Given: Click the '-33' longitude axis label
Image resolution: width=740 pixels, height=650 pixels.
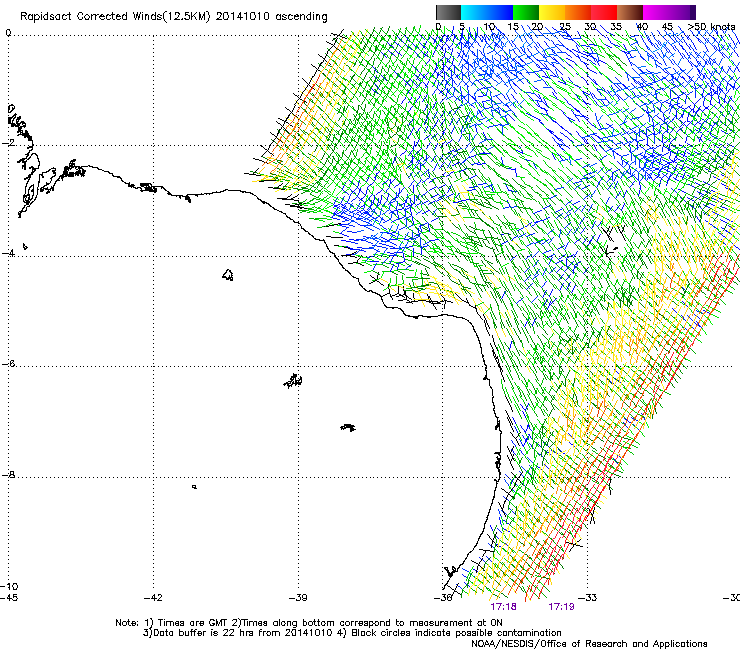Looking at the screenshot, I should pyautogui.click(x=588, y=598).
